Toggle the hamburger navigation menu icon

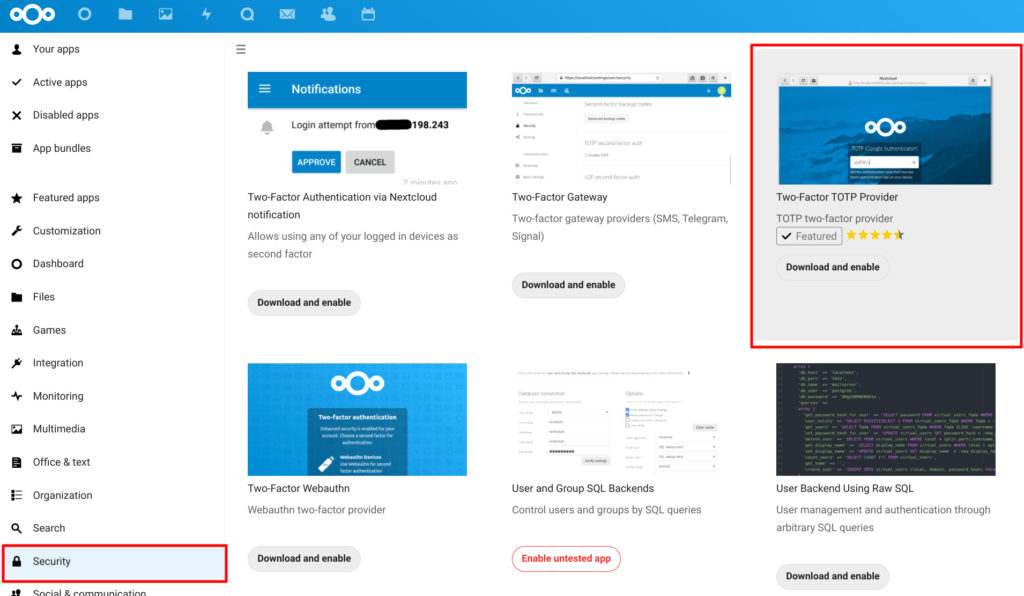click(x=241, y=49)
